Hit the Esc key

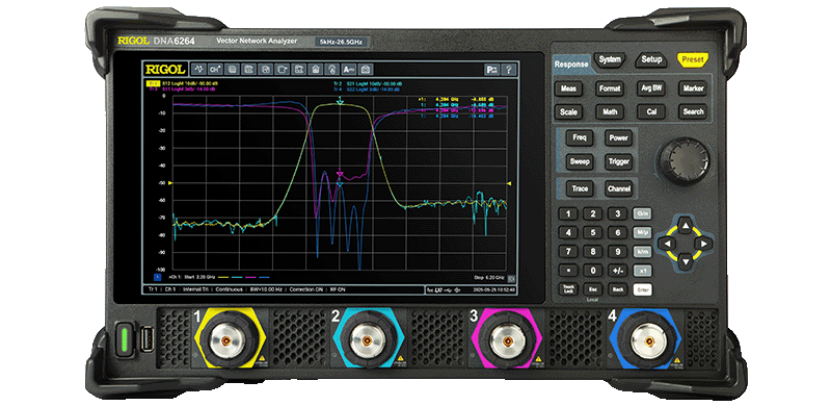click(x=593, y=289)
